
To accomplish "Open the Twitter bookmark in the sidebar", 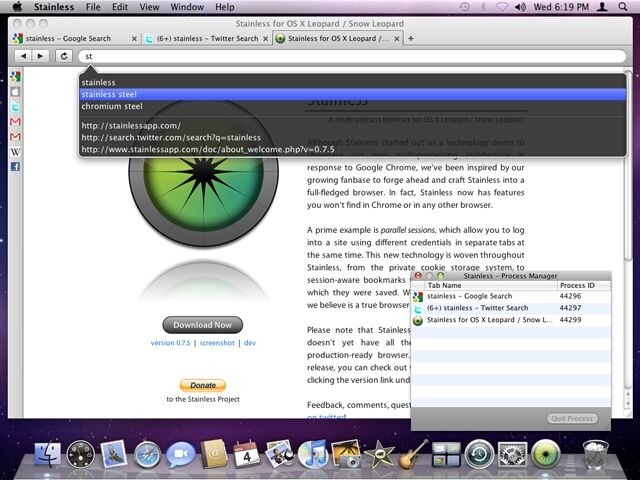I will pyautogui.click(x=16, y=107).
